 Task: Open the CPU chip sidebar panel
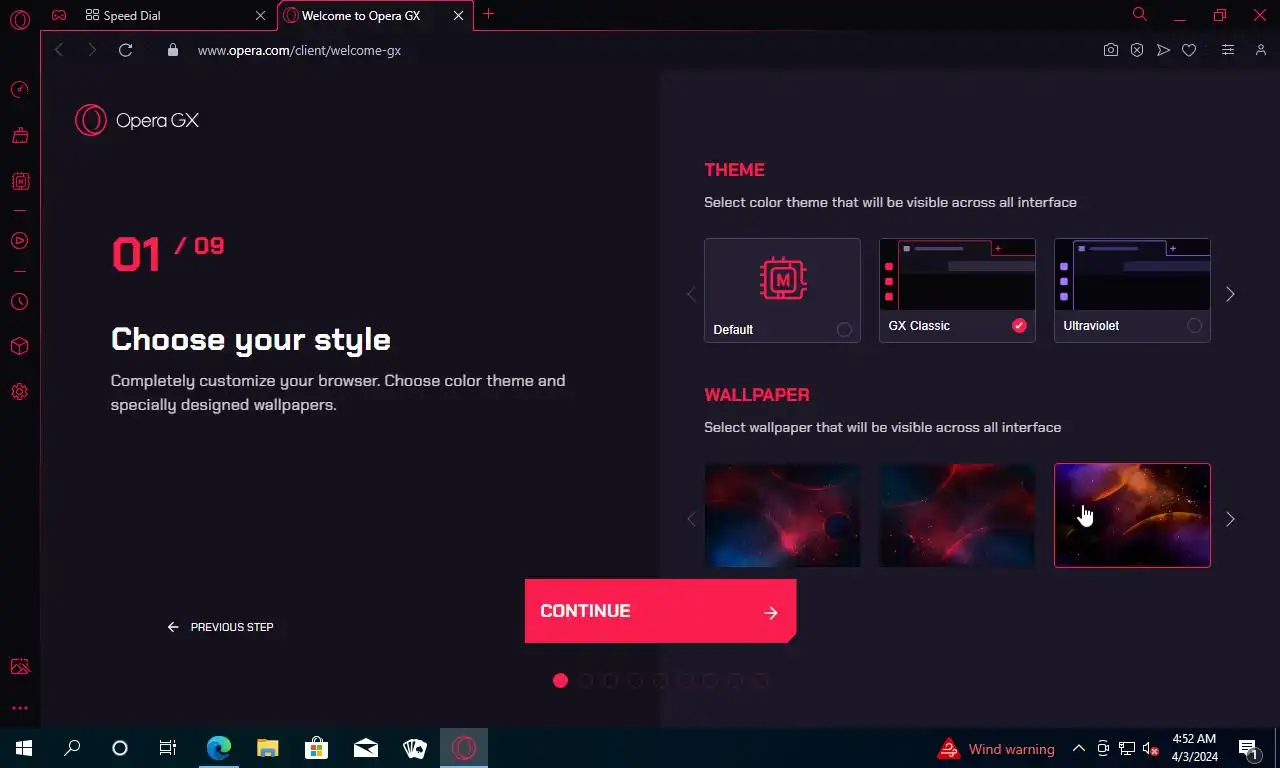coord(19,181)
